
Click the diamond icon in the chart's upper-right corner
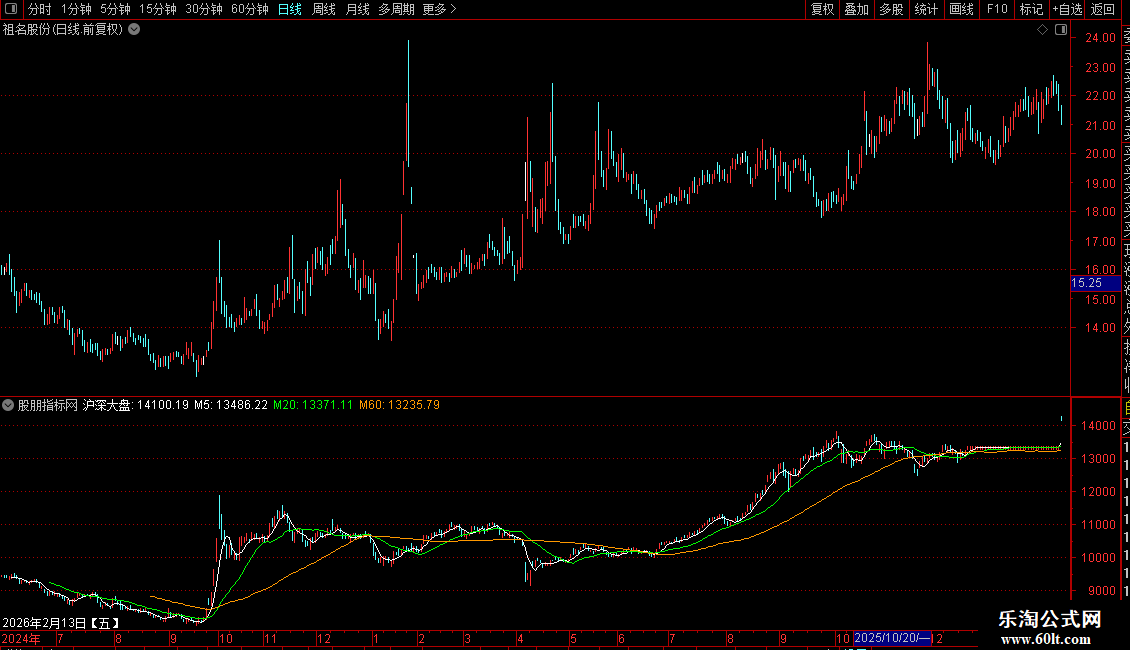click(1042, 30)
